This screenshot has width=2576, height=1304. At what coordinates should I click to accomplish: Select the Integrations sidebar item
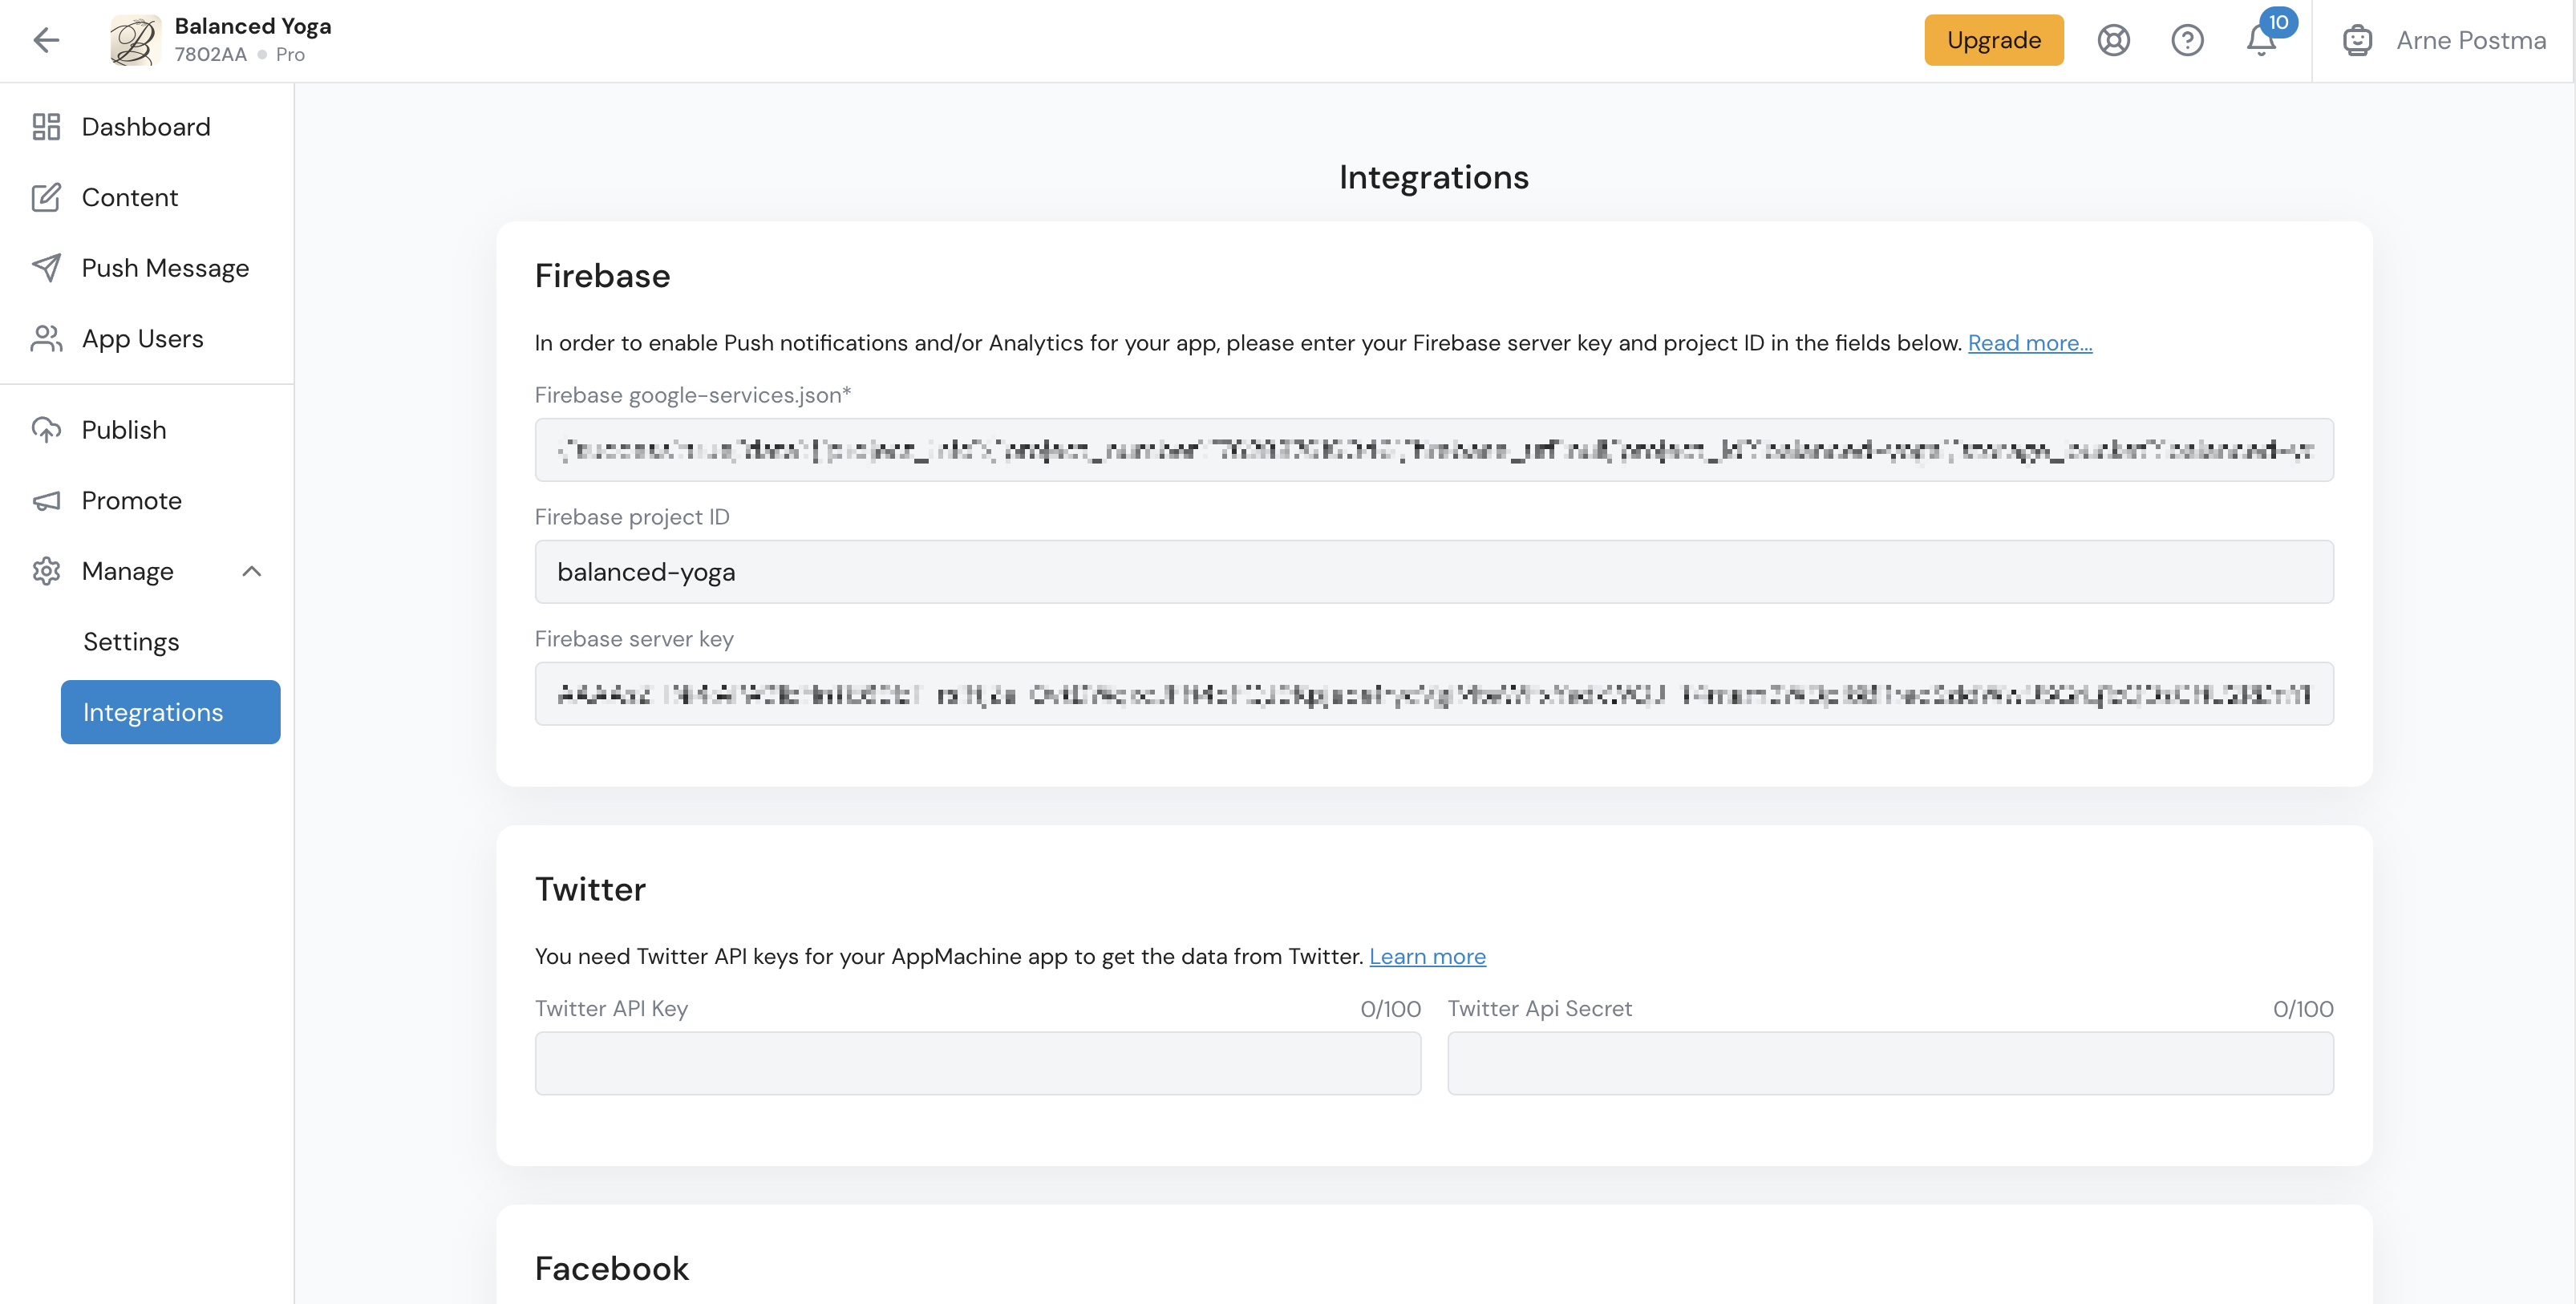[170, 712]
